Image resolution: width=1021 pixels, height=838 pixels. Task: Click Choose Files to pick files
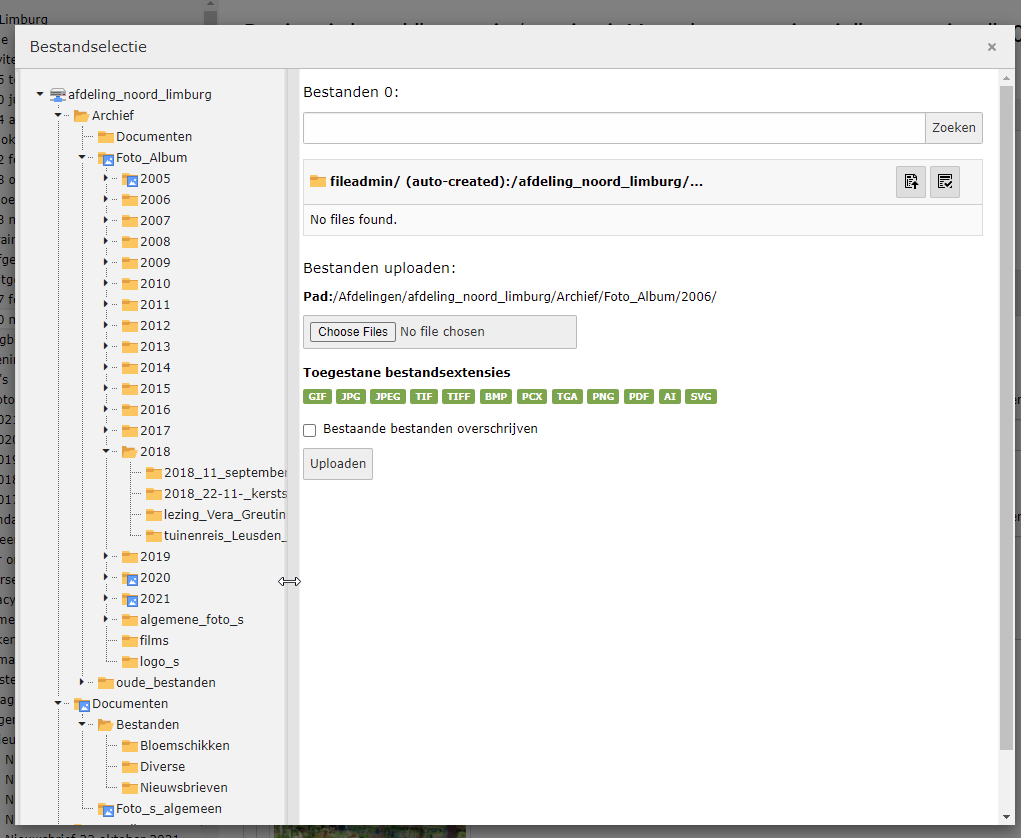[x=353, y=332]
